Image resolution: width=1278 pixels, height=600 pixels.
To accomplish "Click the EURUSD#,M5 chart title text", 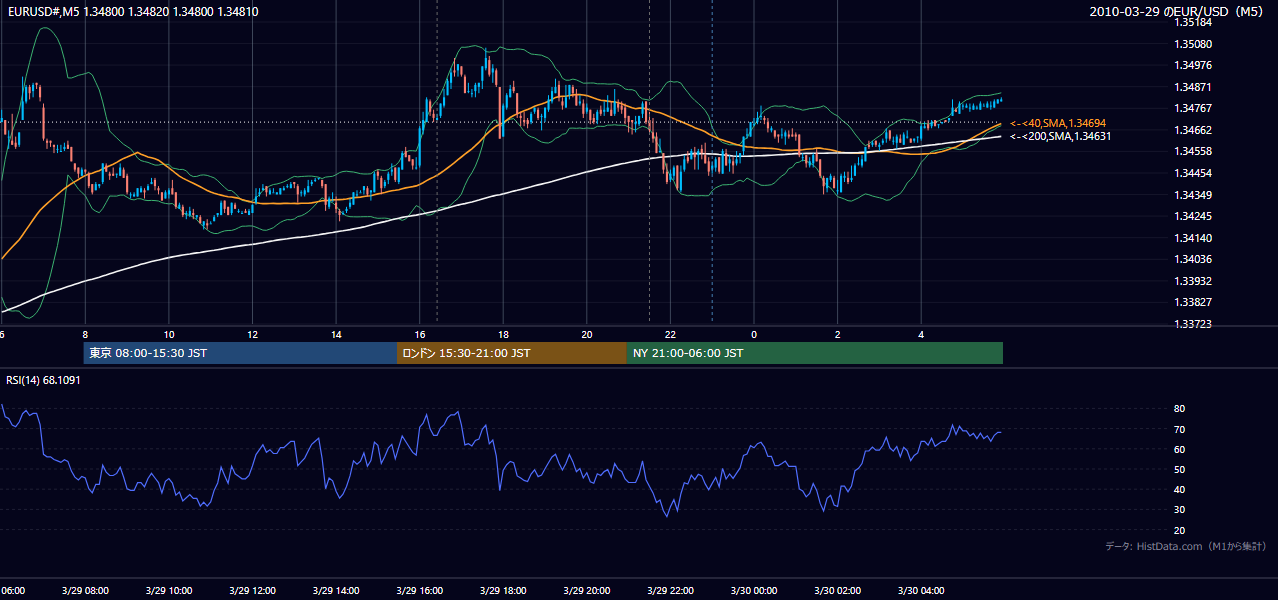I will tap(133, 12).
